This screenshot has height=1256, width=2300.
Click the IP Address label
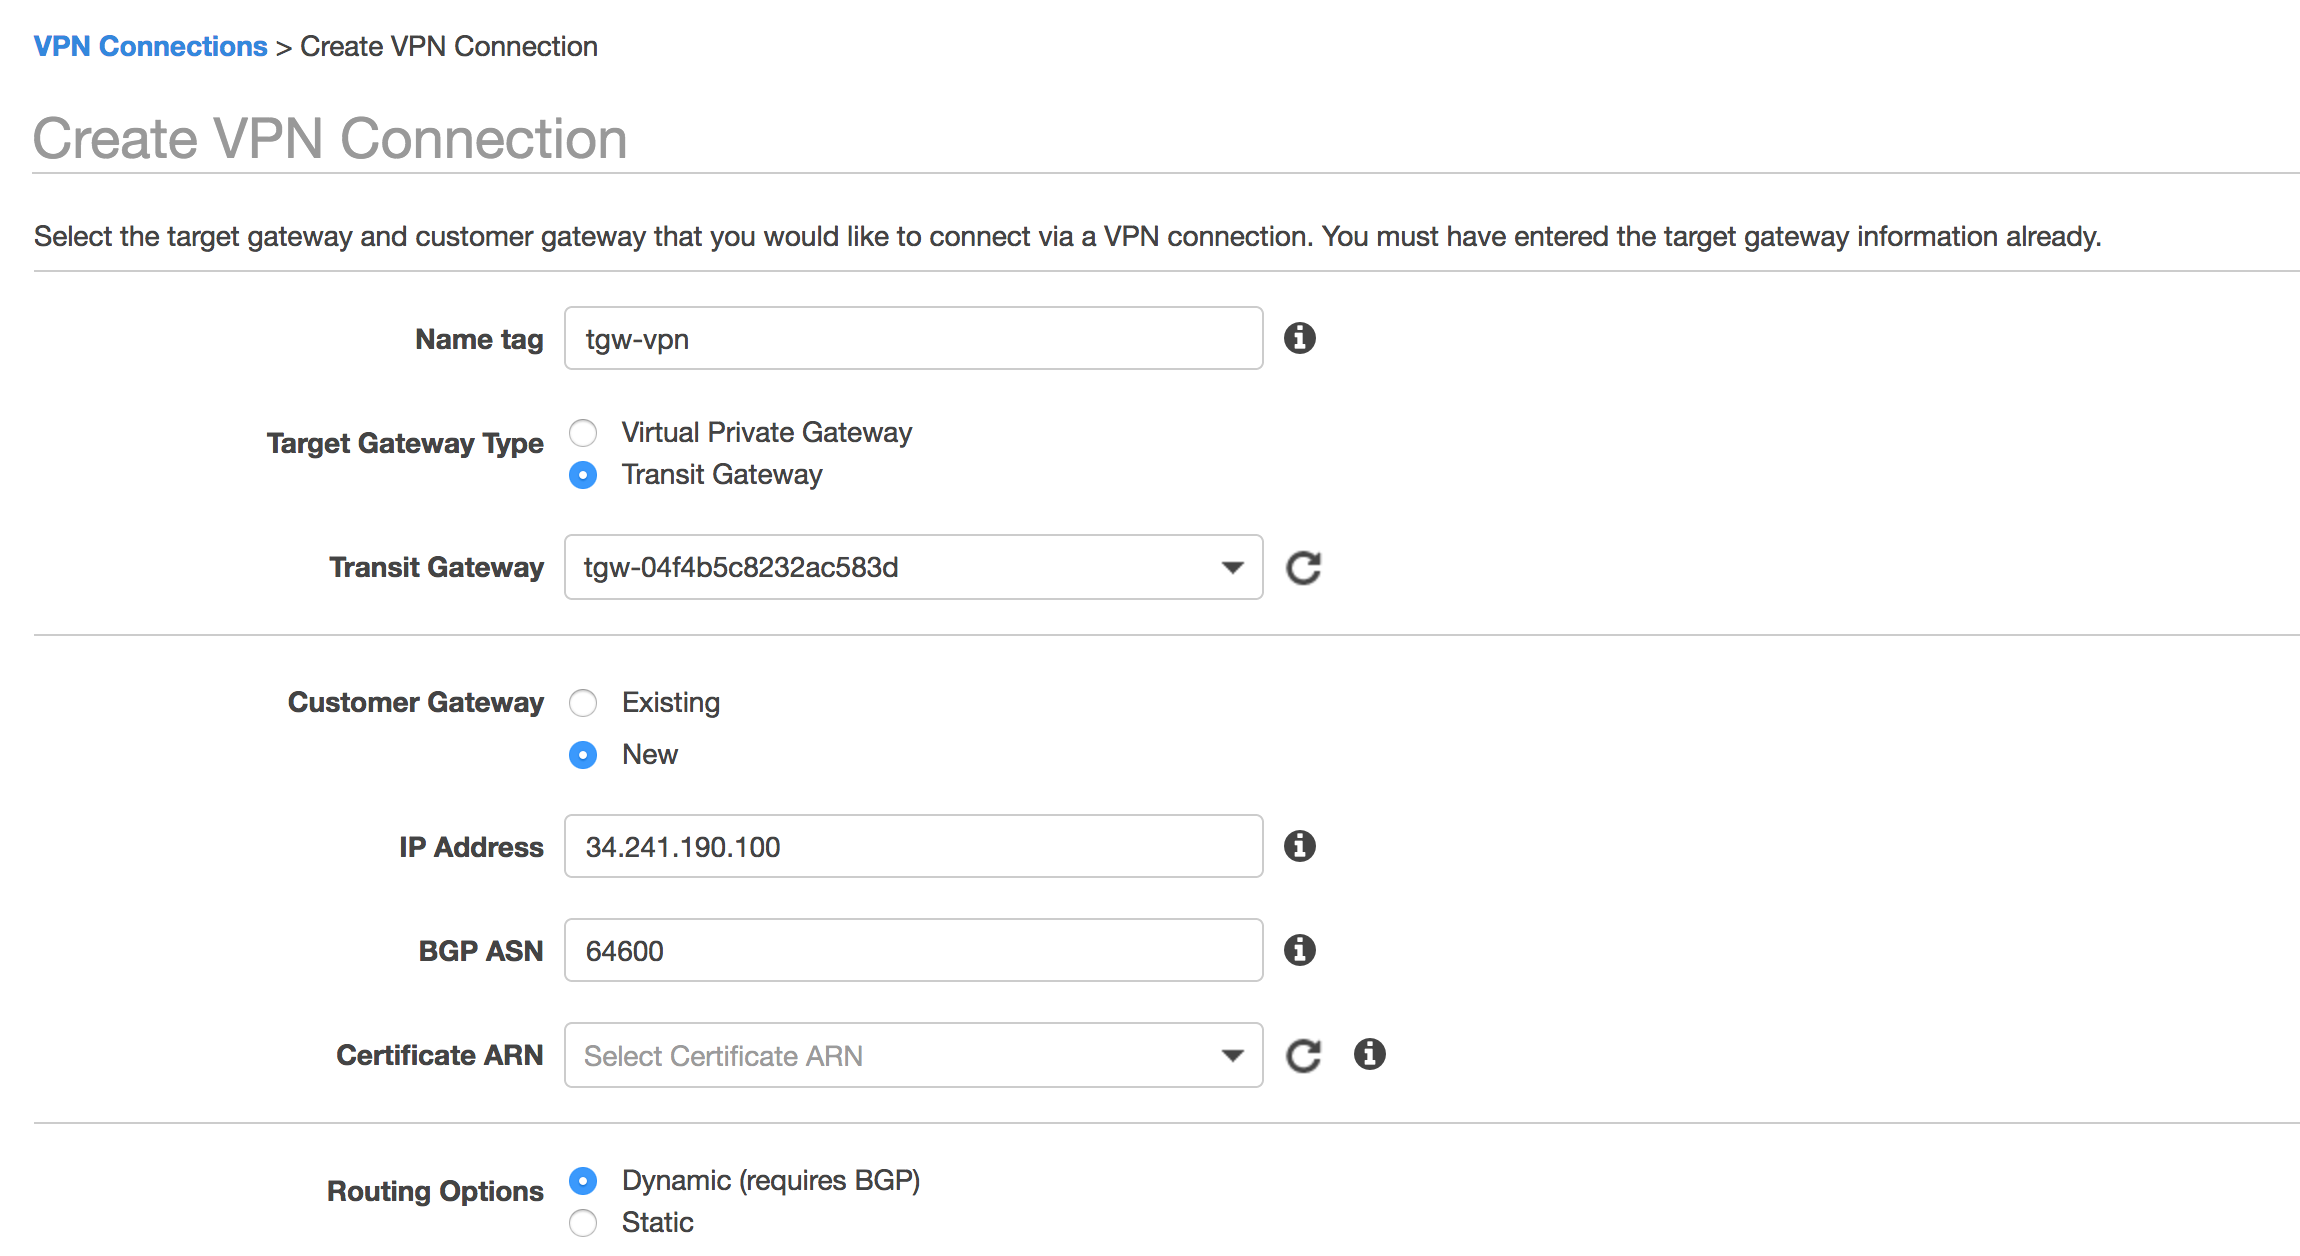click(471, 847)
